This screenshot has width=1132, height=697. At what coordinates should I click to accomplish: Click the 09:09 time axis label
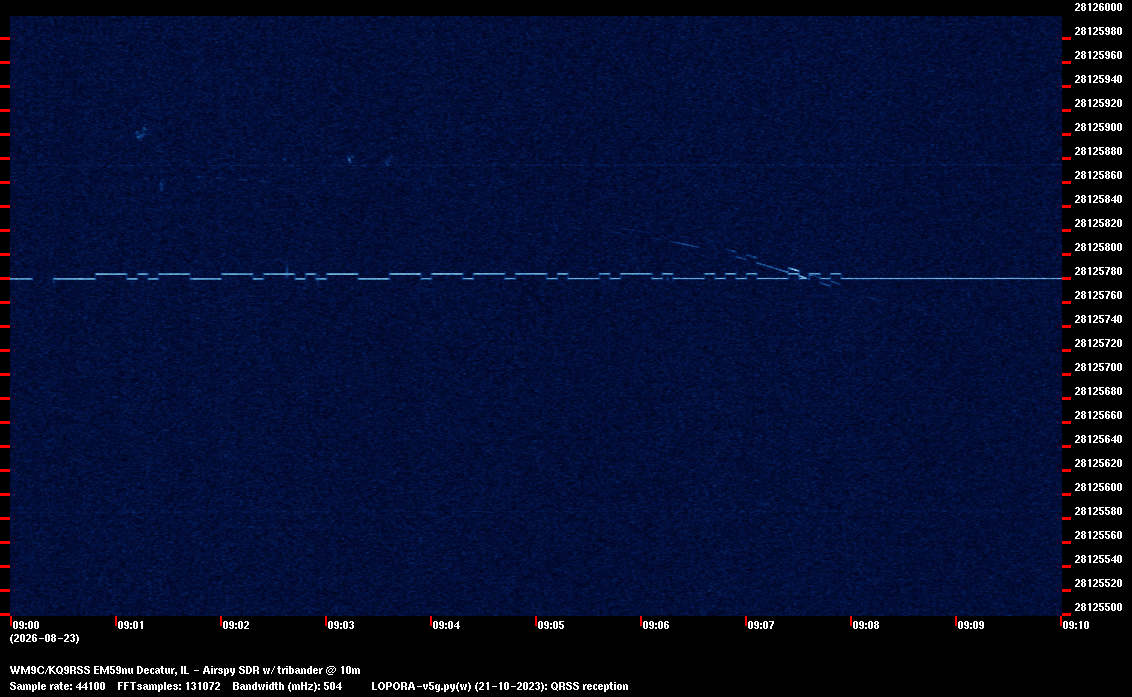tap(971, 625)
